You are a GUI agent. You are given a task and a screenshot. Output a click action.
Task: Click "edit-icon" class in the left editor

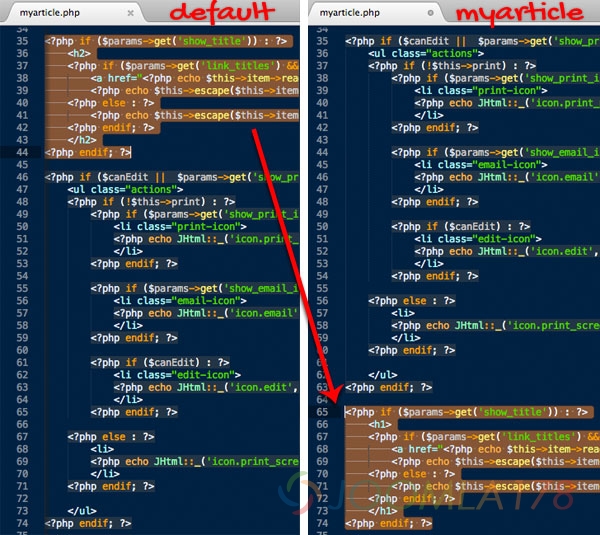203,375
